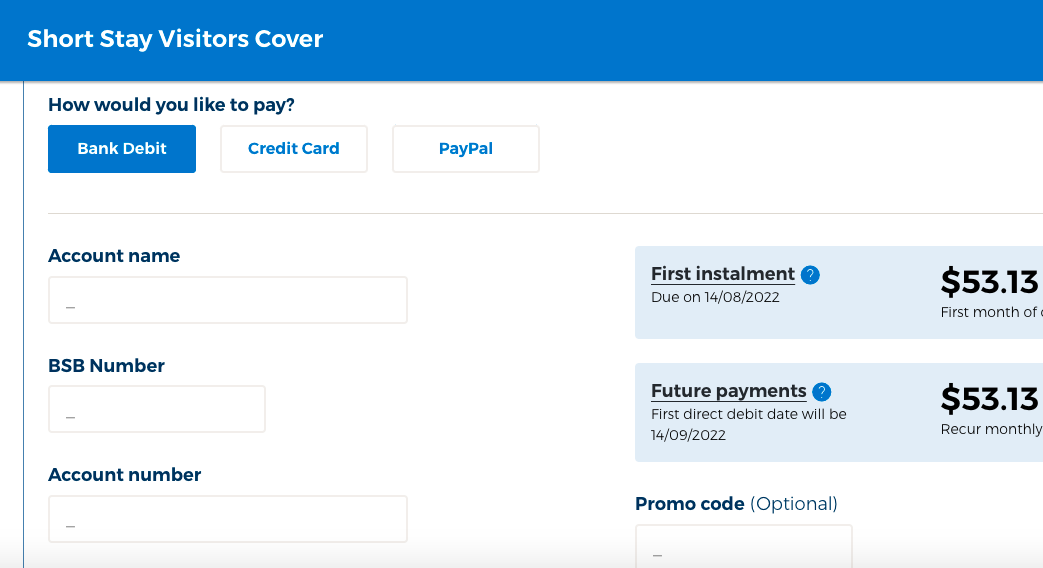Screen dimensions: 1043x568
Task: Click the Future payments $53.13 amount
Action: [989, 399]
